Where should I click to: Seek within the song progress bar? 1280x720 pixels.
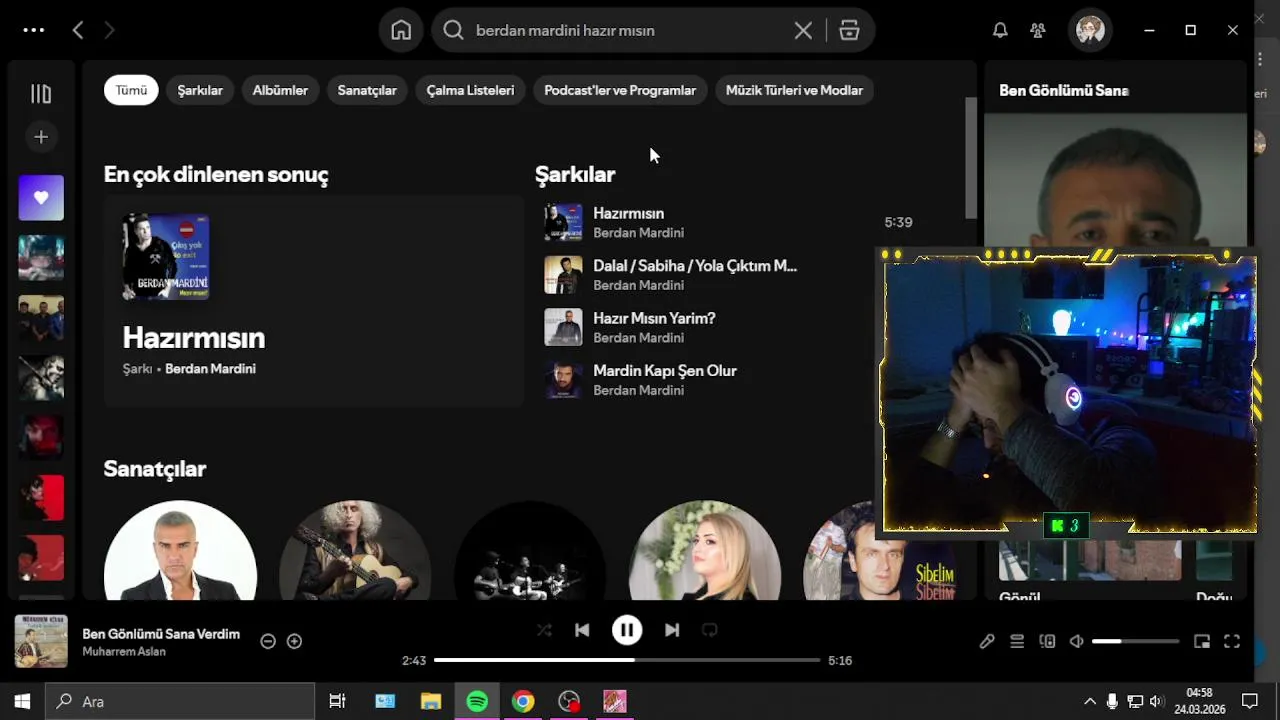pos(627,660)
